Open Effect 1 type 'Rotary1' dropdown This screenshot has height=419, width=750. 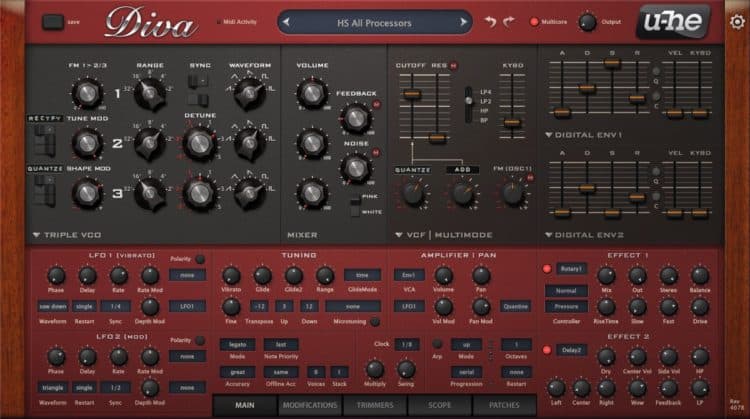(571, 269)
